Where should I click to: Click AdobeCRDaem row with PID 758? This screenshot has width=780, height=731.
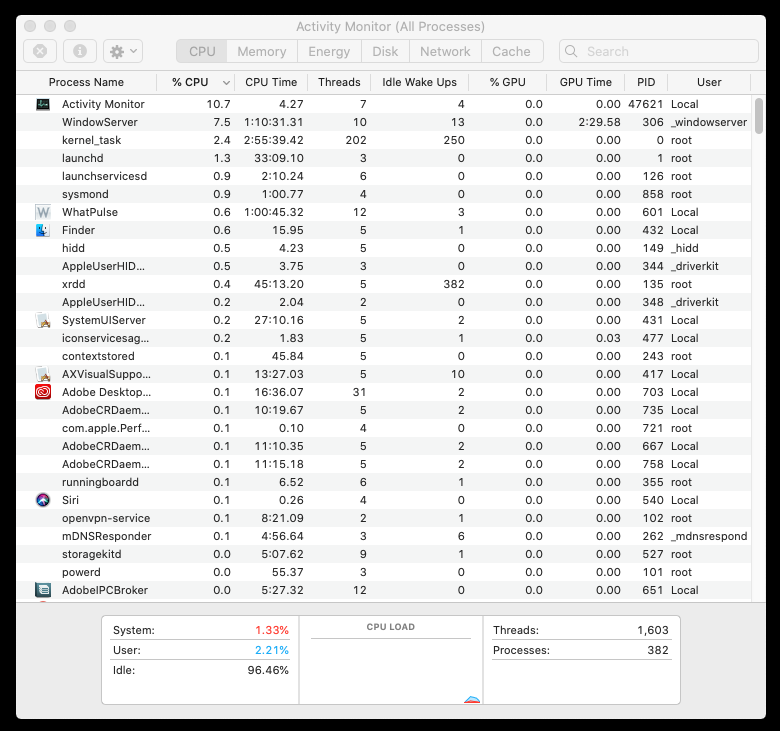coord(384,464)
